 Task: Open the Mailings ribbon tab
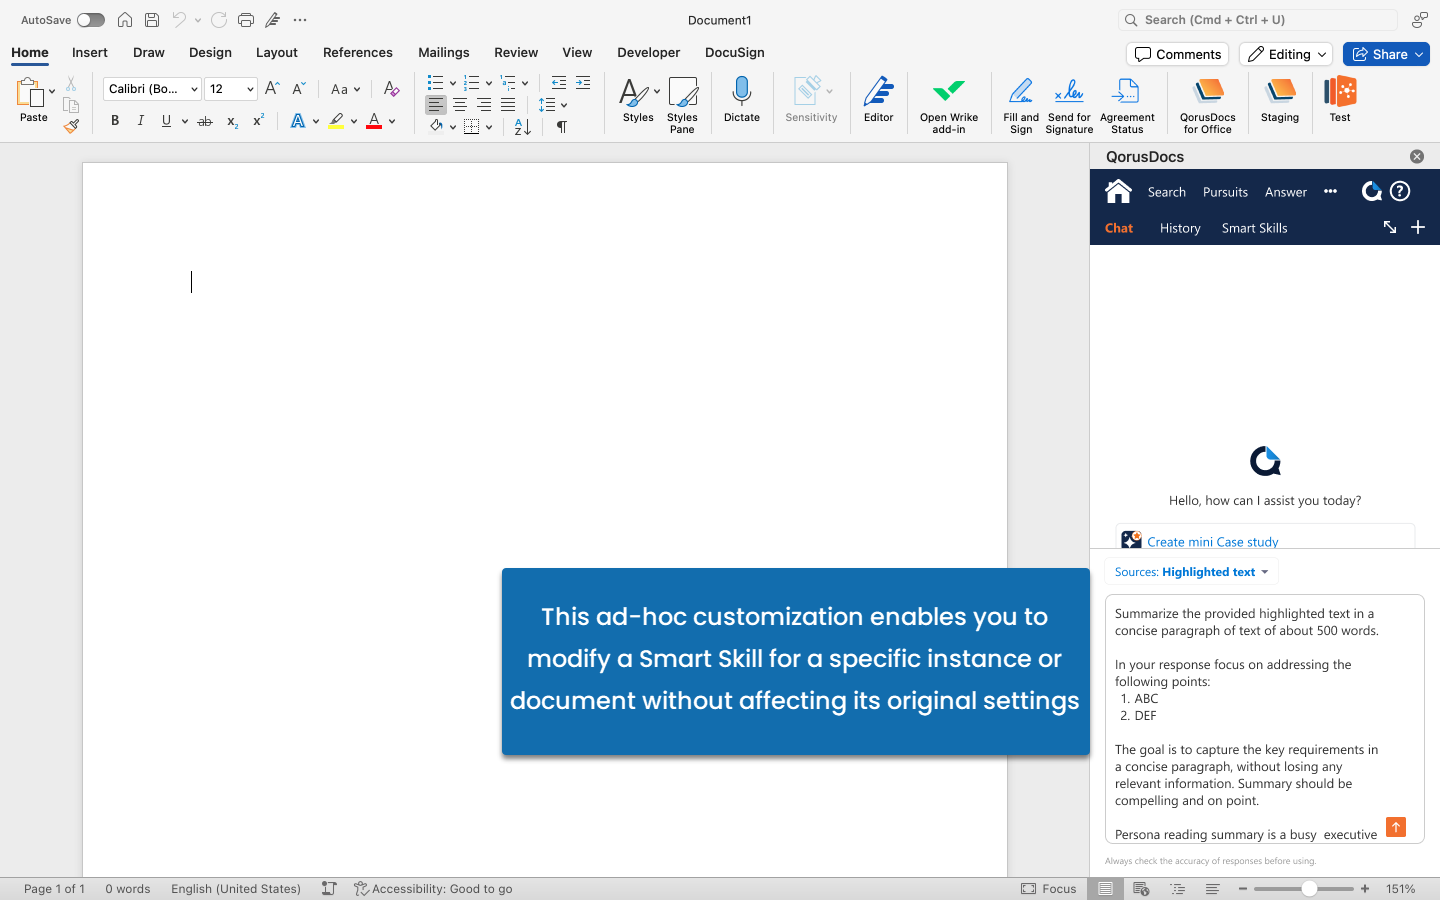point(444,52)
